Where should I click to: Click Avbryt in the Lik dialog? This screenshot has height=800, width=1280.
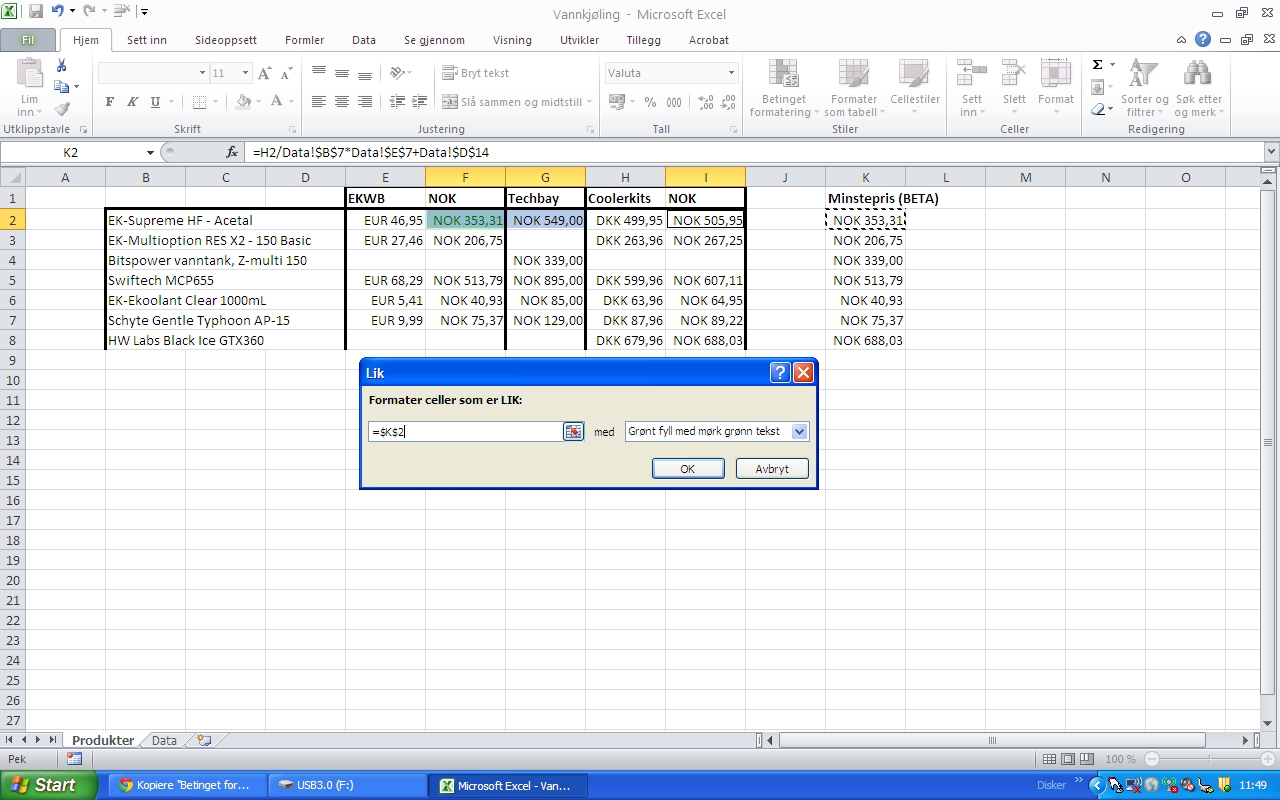[772, 469]
